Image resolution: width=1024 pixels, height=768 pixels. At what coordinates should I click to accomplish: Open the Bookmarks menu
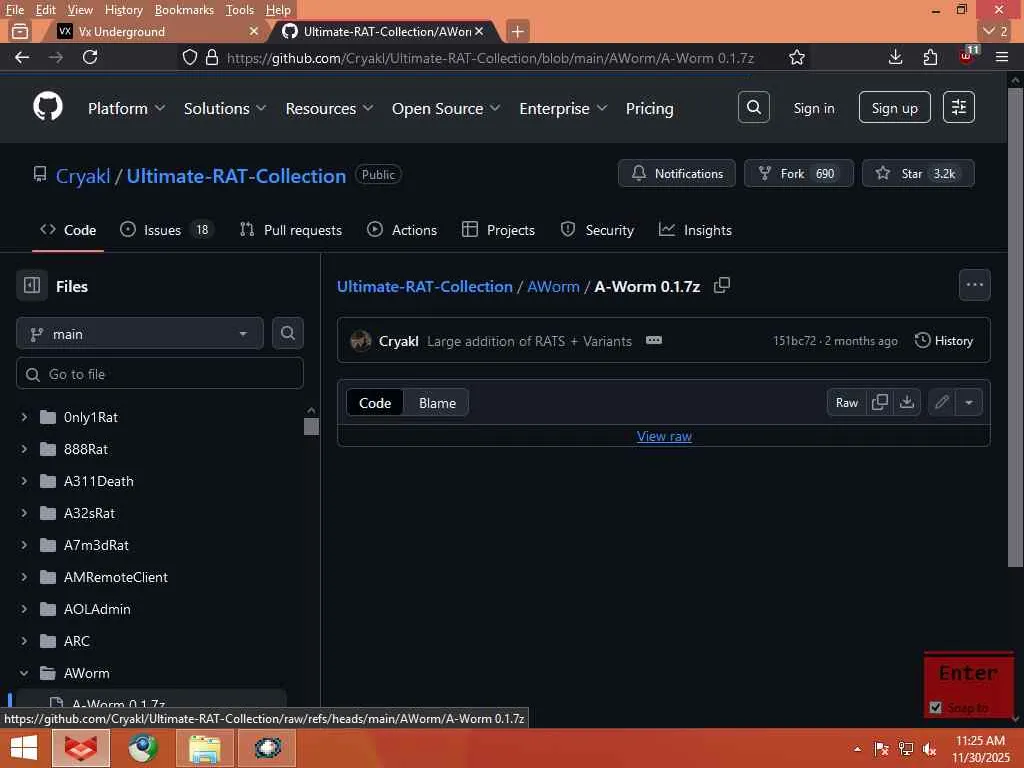(x=184, y=10)
